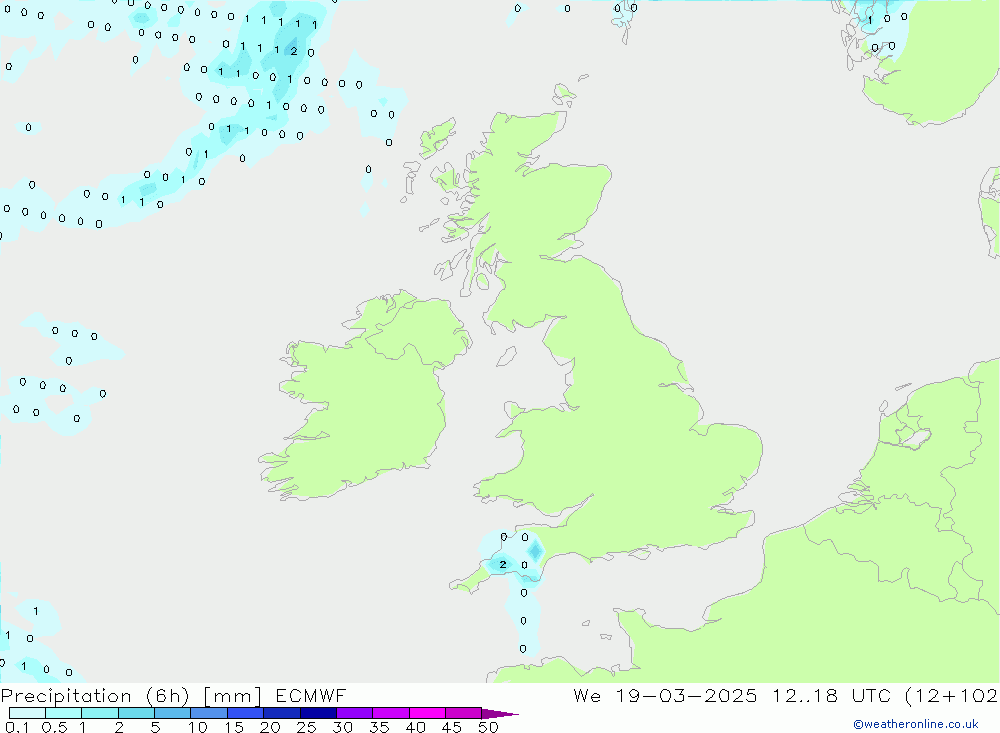Click the lightest 0.1–0.5 mm legend swatch

[x=27, y=713]
